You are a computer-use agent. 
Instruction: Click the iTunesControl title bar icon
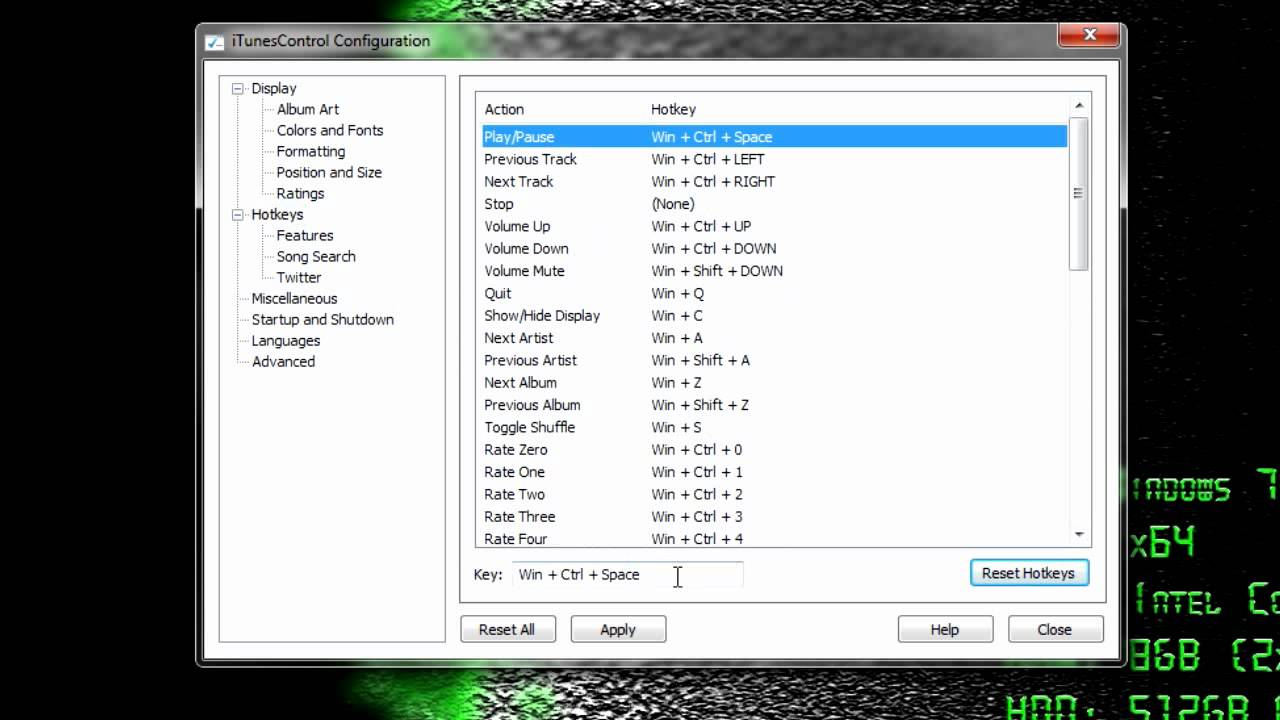click(x=214, y=42)
